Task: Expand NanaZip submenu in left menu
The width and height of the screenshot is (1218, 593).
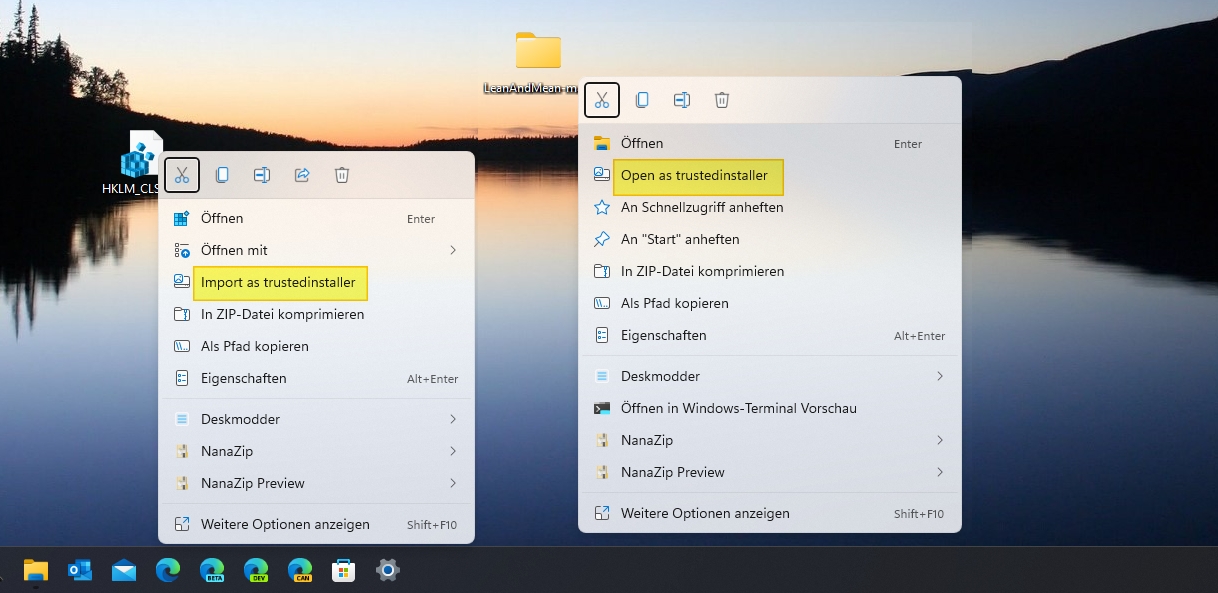Action: click(316, 451)
